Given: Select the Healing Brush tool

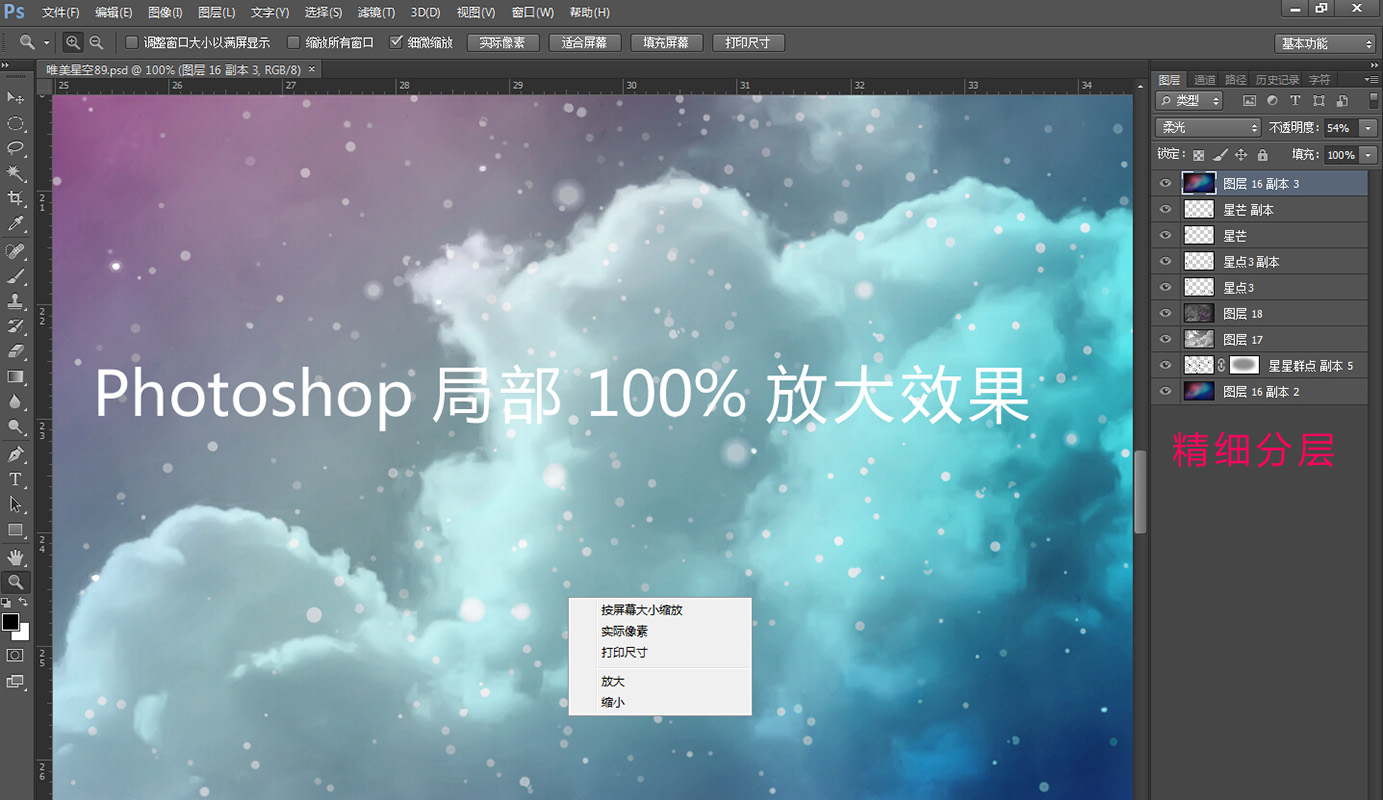Looking at the screenshot, I should pos(16,250).
